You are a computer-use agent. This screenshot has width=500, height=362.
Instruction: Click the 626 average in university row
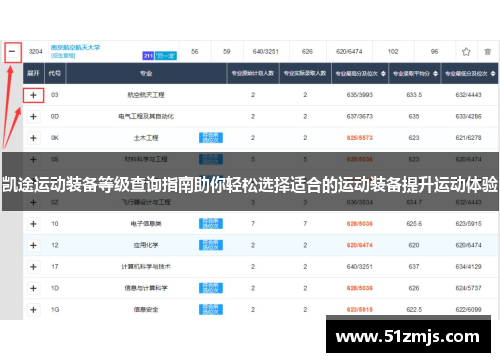pos(307,52)
